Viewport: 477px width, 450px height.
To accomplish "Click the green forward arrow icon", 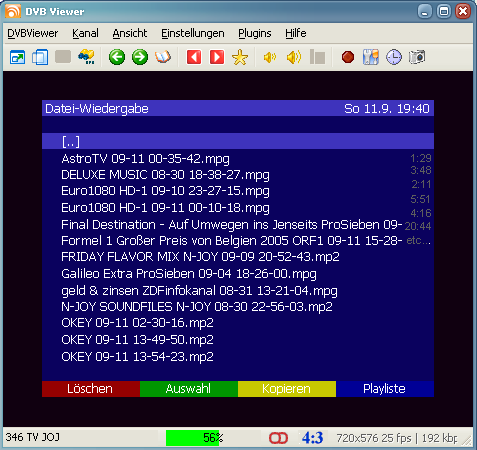I will (140, 57).
